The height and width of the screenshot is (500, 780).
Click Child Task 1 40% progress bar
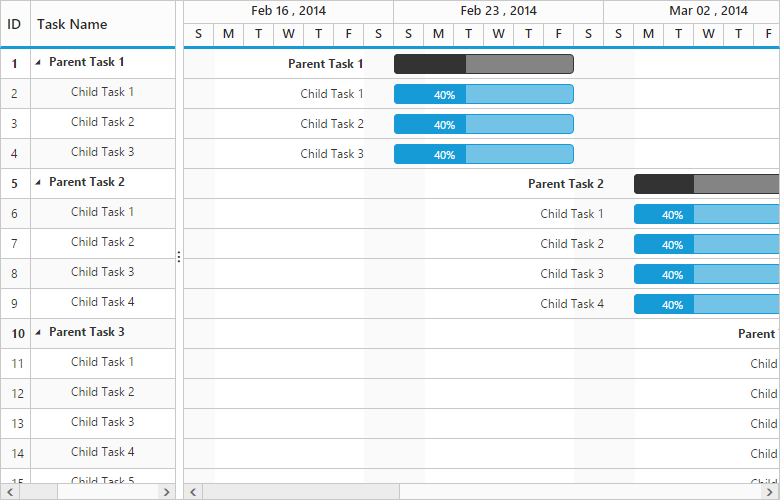pyautogui.click(x=484, y=94)
